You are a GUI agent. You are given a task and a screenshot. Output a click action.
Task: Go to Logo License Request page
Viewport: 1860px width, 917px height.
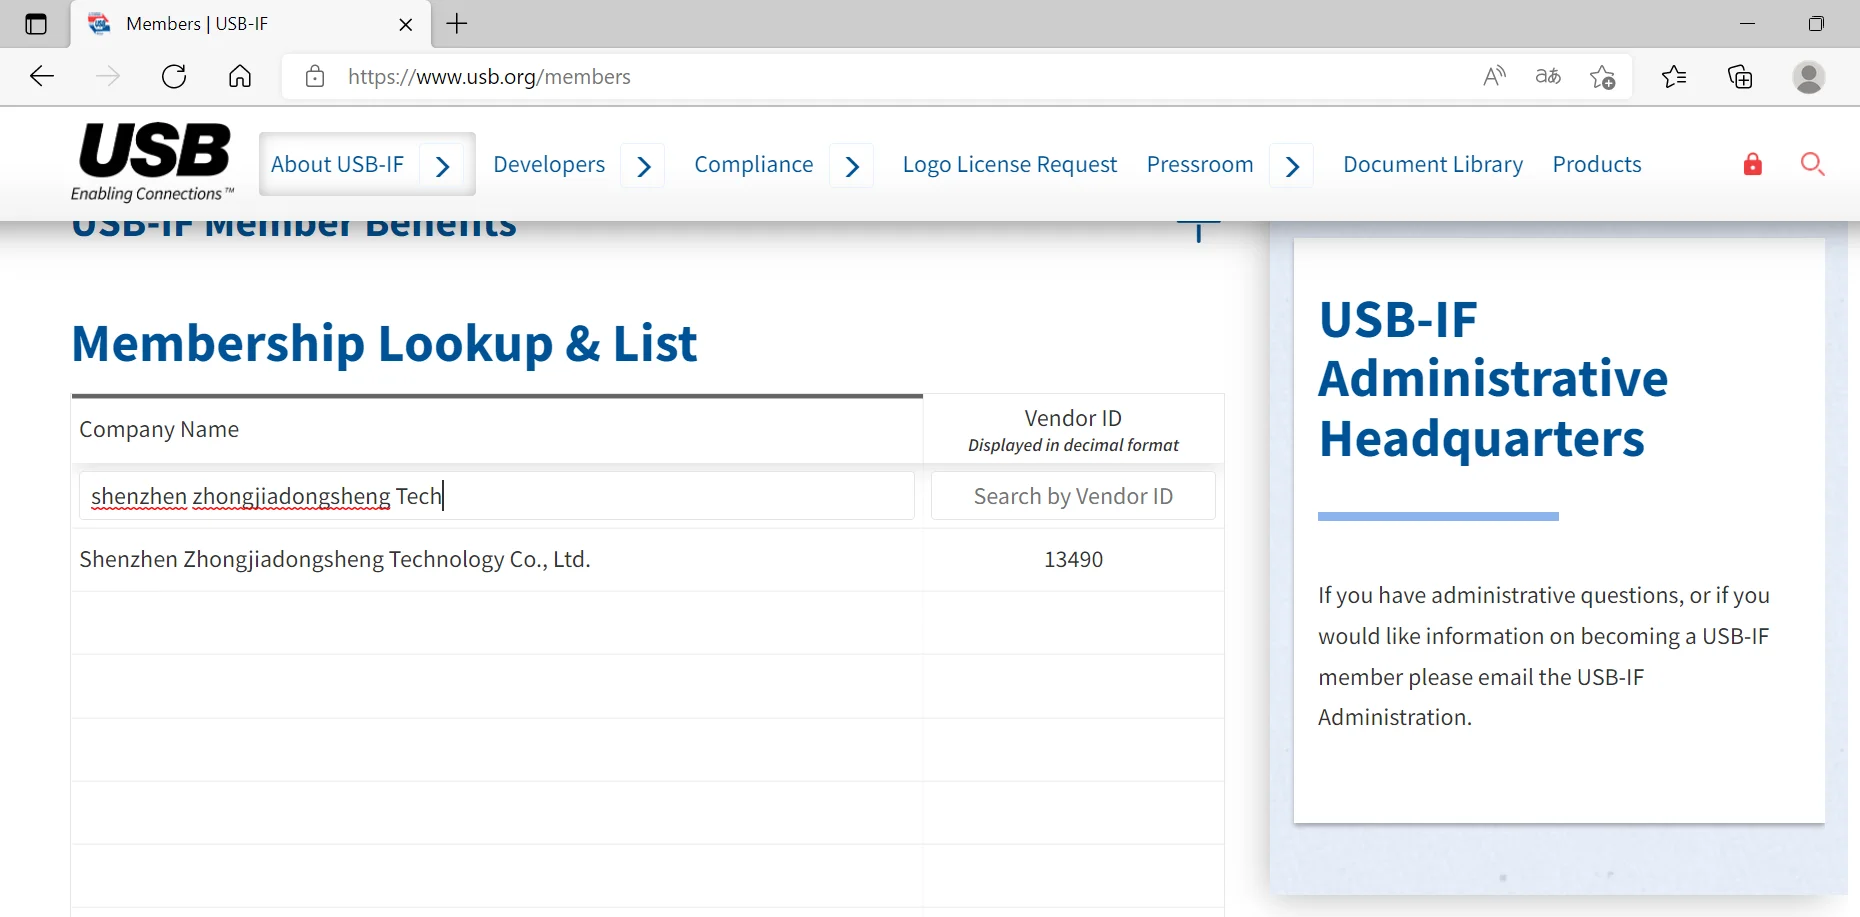pyautogui.click(x=1010, y=164)
